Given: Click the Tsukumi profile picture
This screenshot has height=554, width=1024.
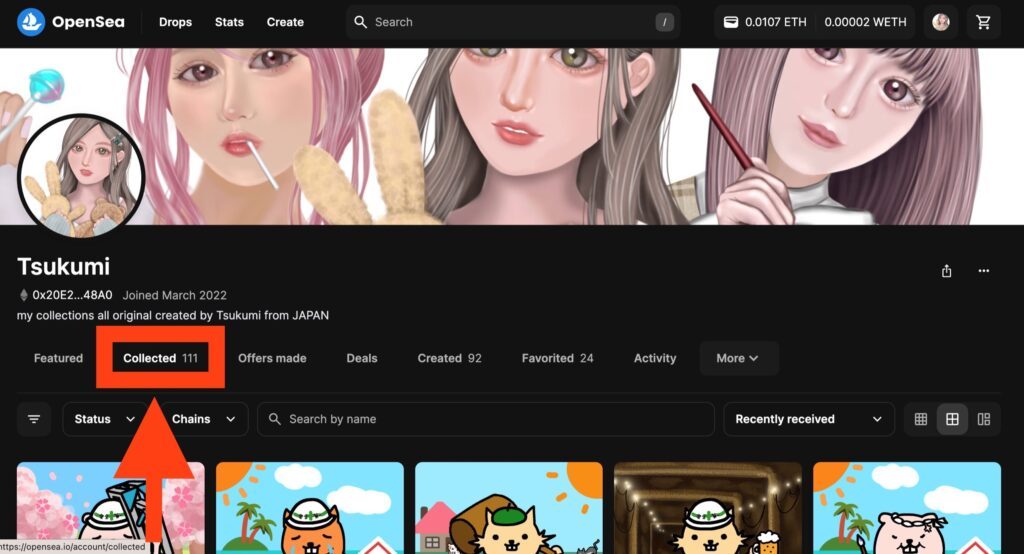Looking at the screenshot, I should pos(81,176).
